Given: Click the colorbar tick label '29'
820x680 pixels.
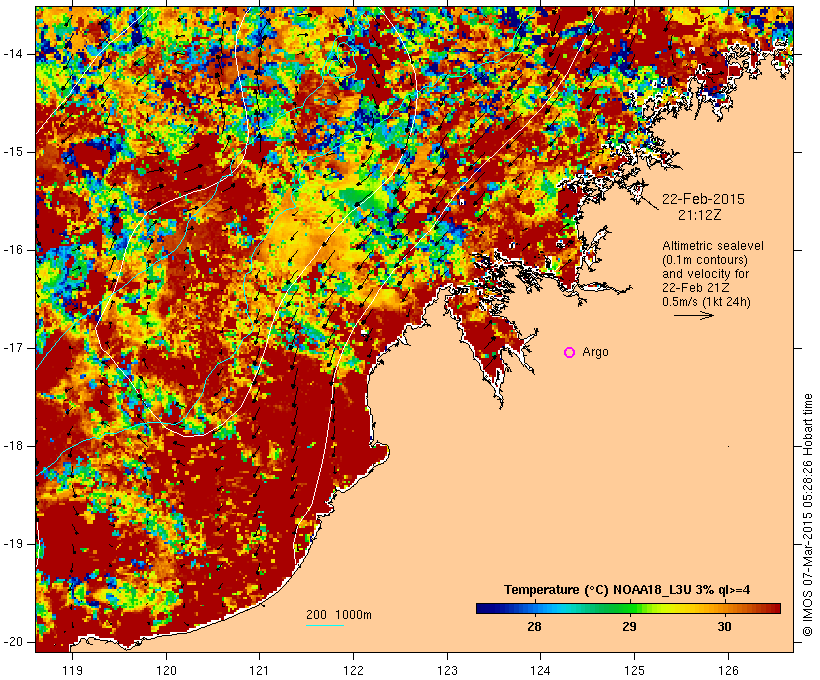Looking at the screenshot, I should 629,627.
